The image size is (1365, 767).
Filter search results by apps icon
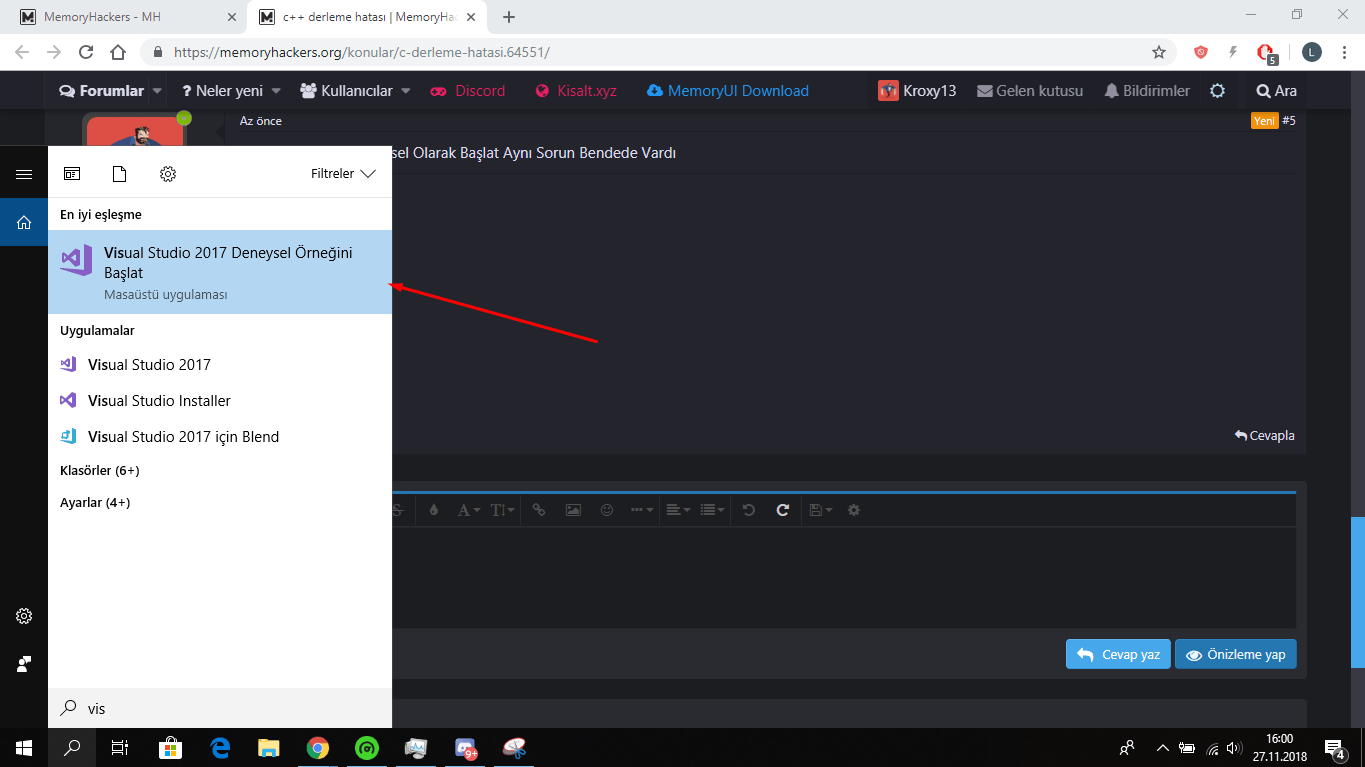pyautogui.click(x=72, y=174)
